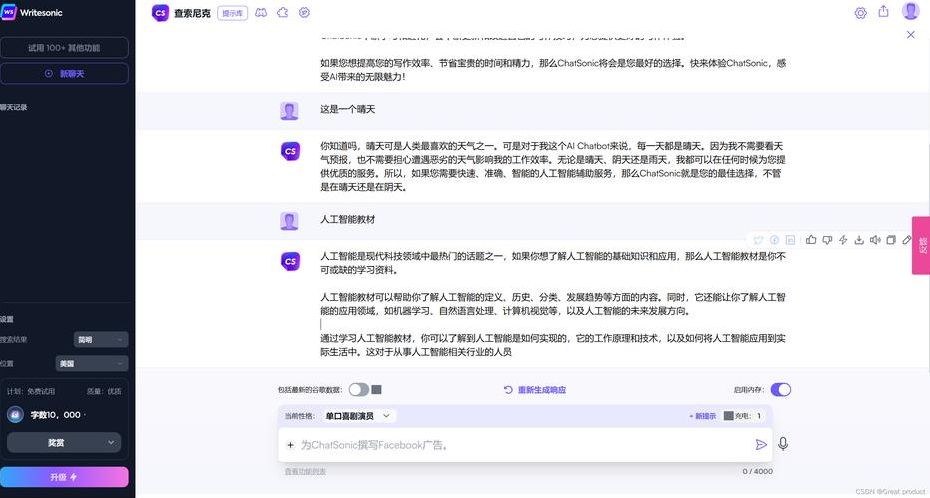Viewport: 930px width, 498px height.
Task: Click the 质量: 优质 label
Action: click(x=104, y=391)
